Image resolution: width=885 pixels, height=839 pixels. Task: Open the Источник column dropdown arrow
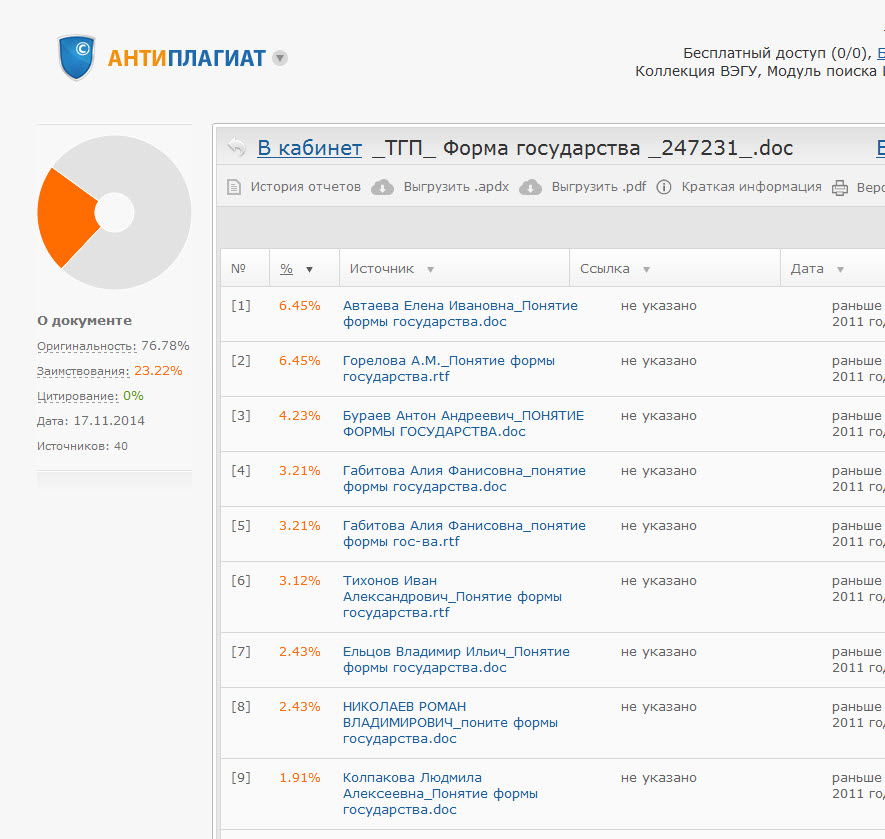point(430,270)
